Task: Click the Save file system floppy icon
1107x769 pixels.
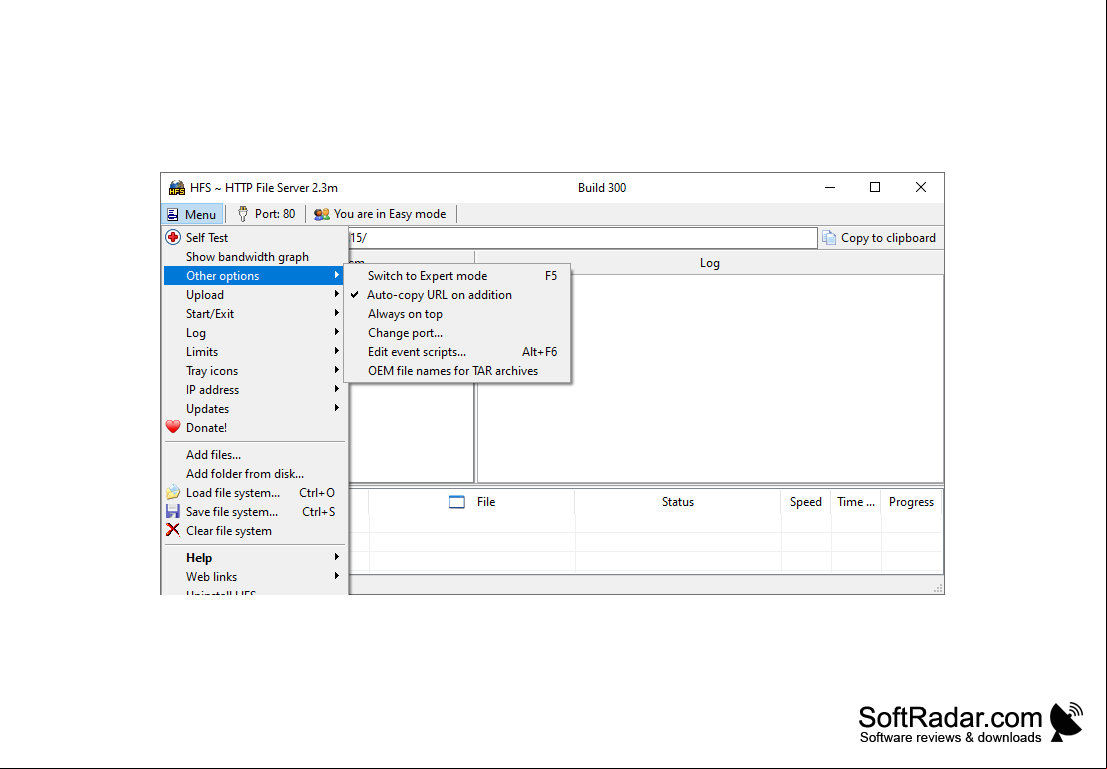Action: click(173, 511)
